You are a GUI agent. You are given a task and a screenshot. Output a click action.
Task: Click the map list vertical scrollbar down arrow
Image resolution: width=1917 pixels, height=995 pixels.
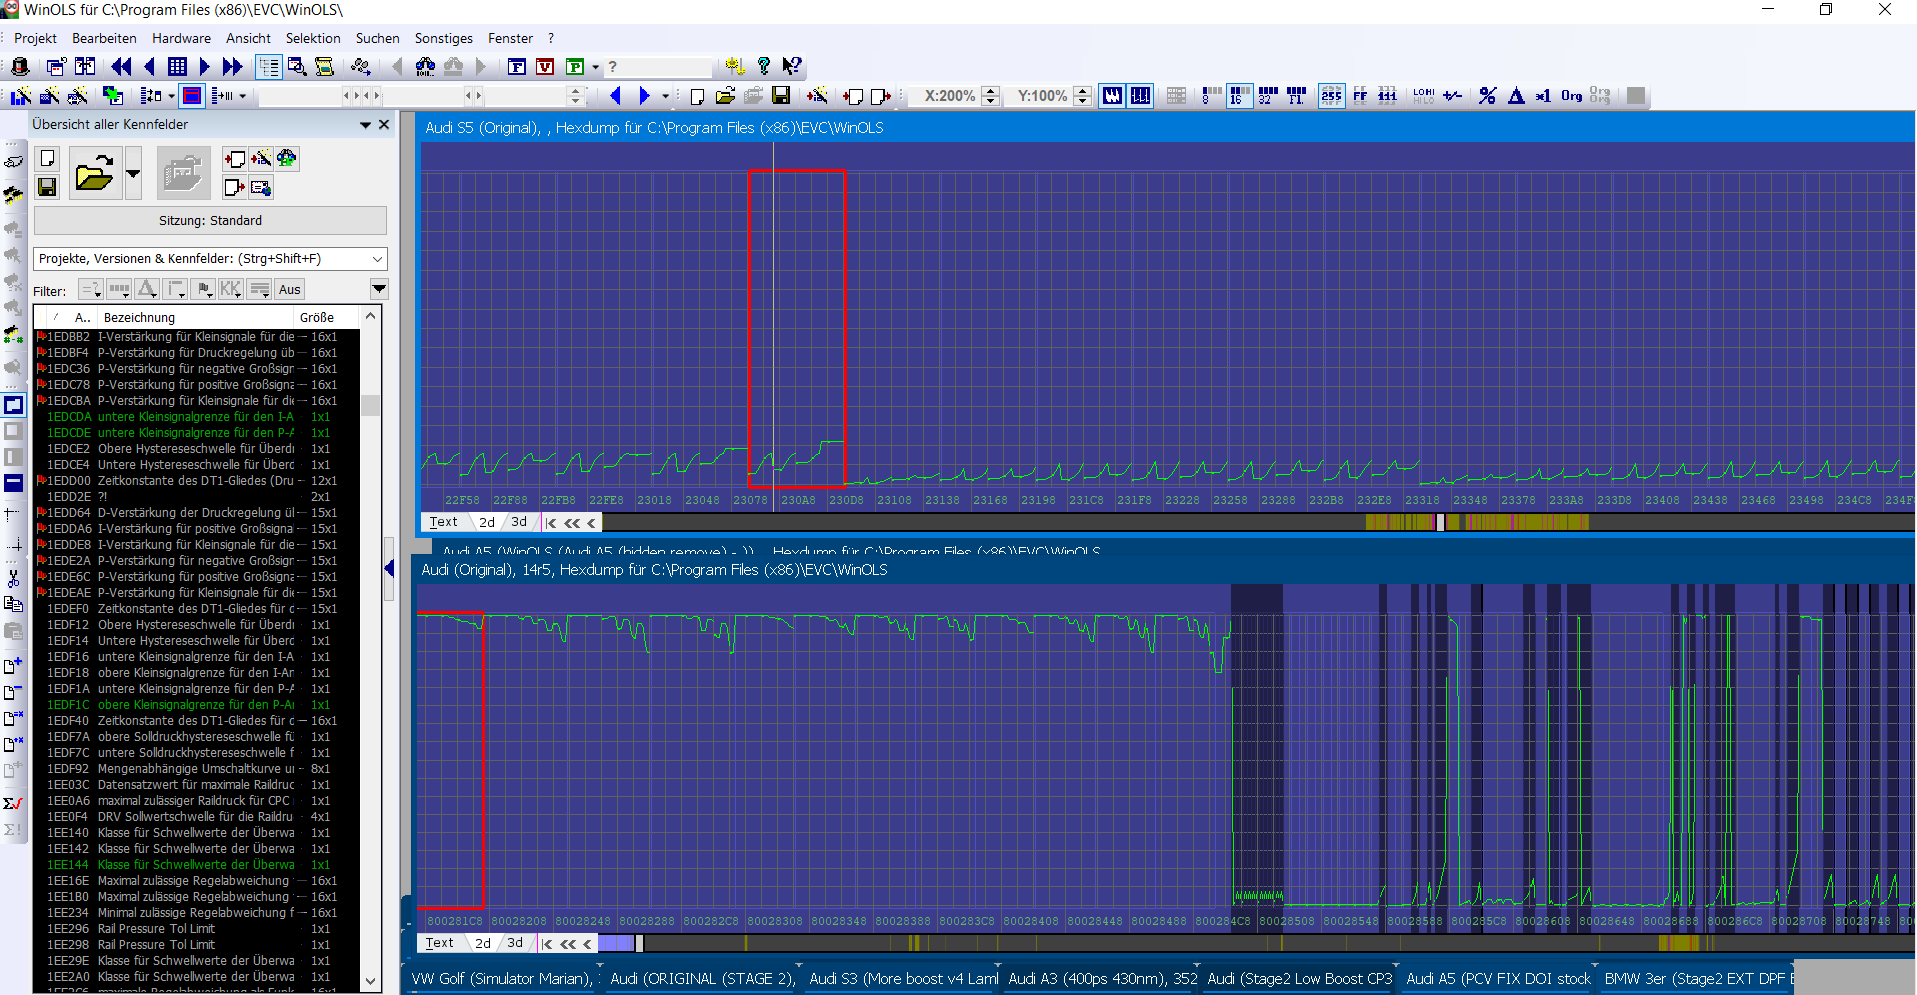pos(370,982)
